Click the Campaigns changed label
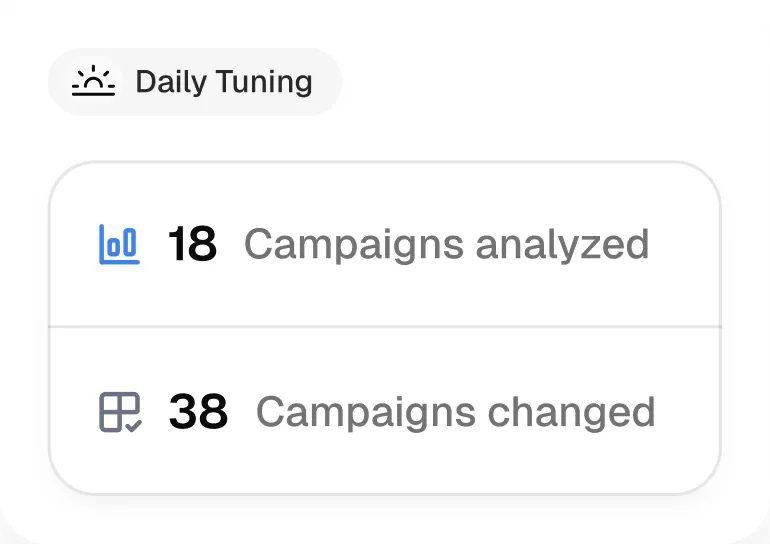Image resolution: width=770 pixels, height=544 pixels. click(x=456, y=413)
